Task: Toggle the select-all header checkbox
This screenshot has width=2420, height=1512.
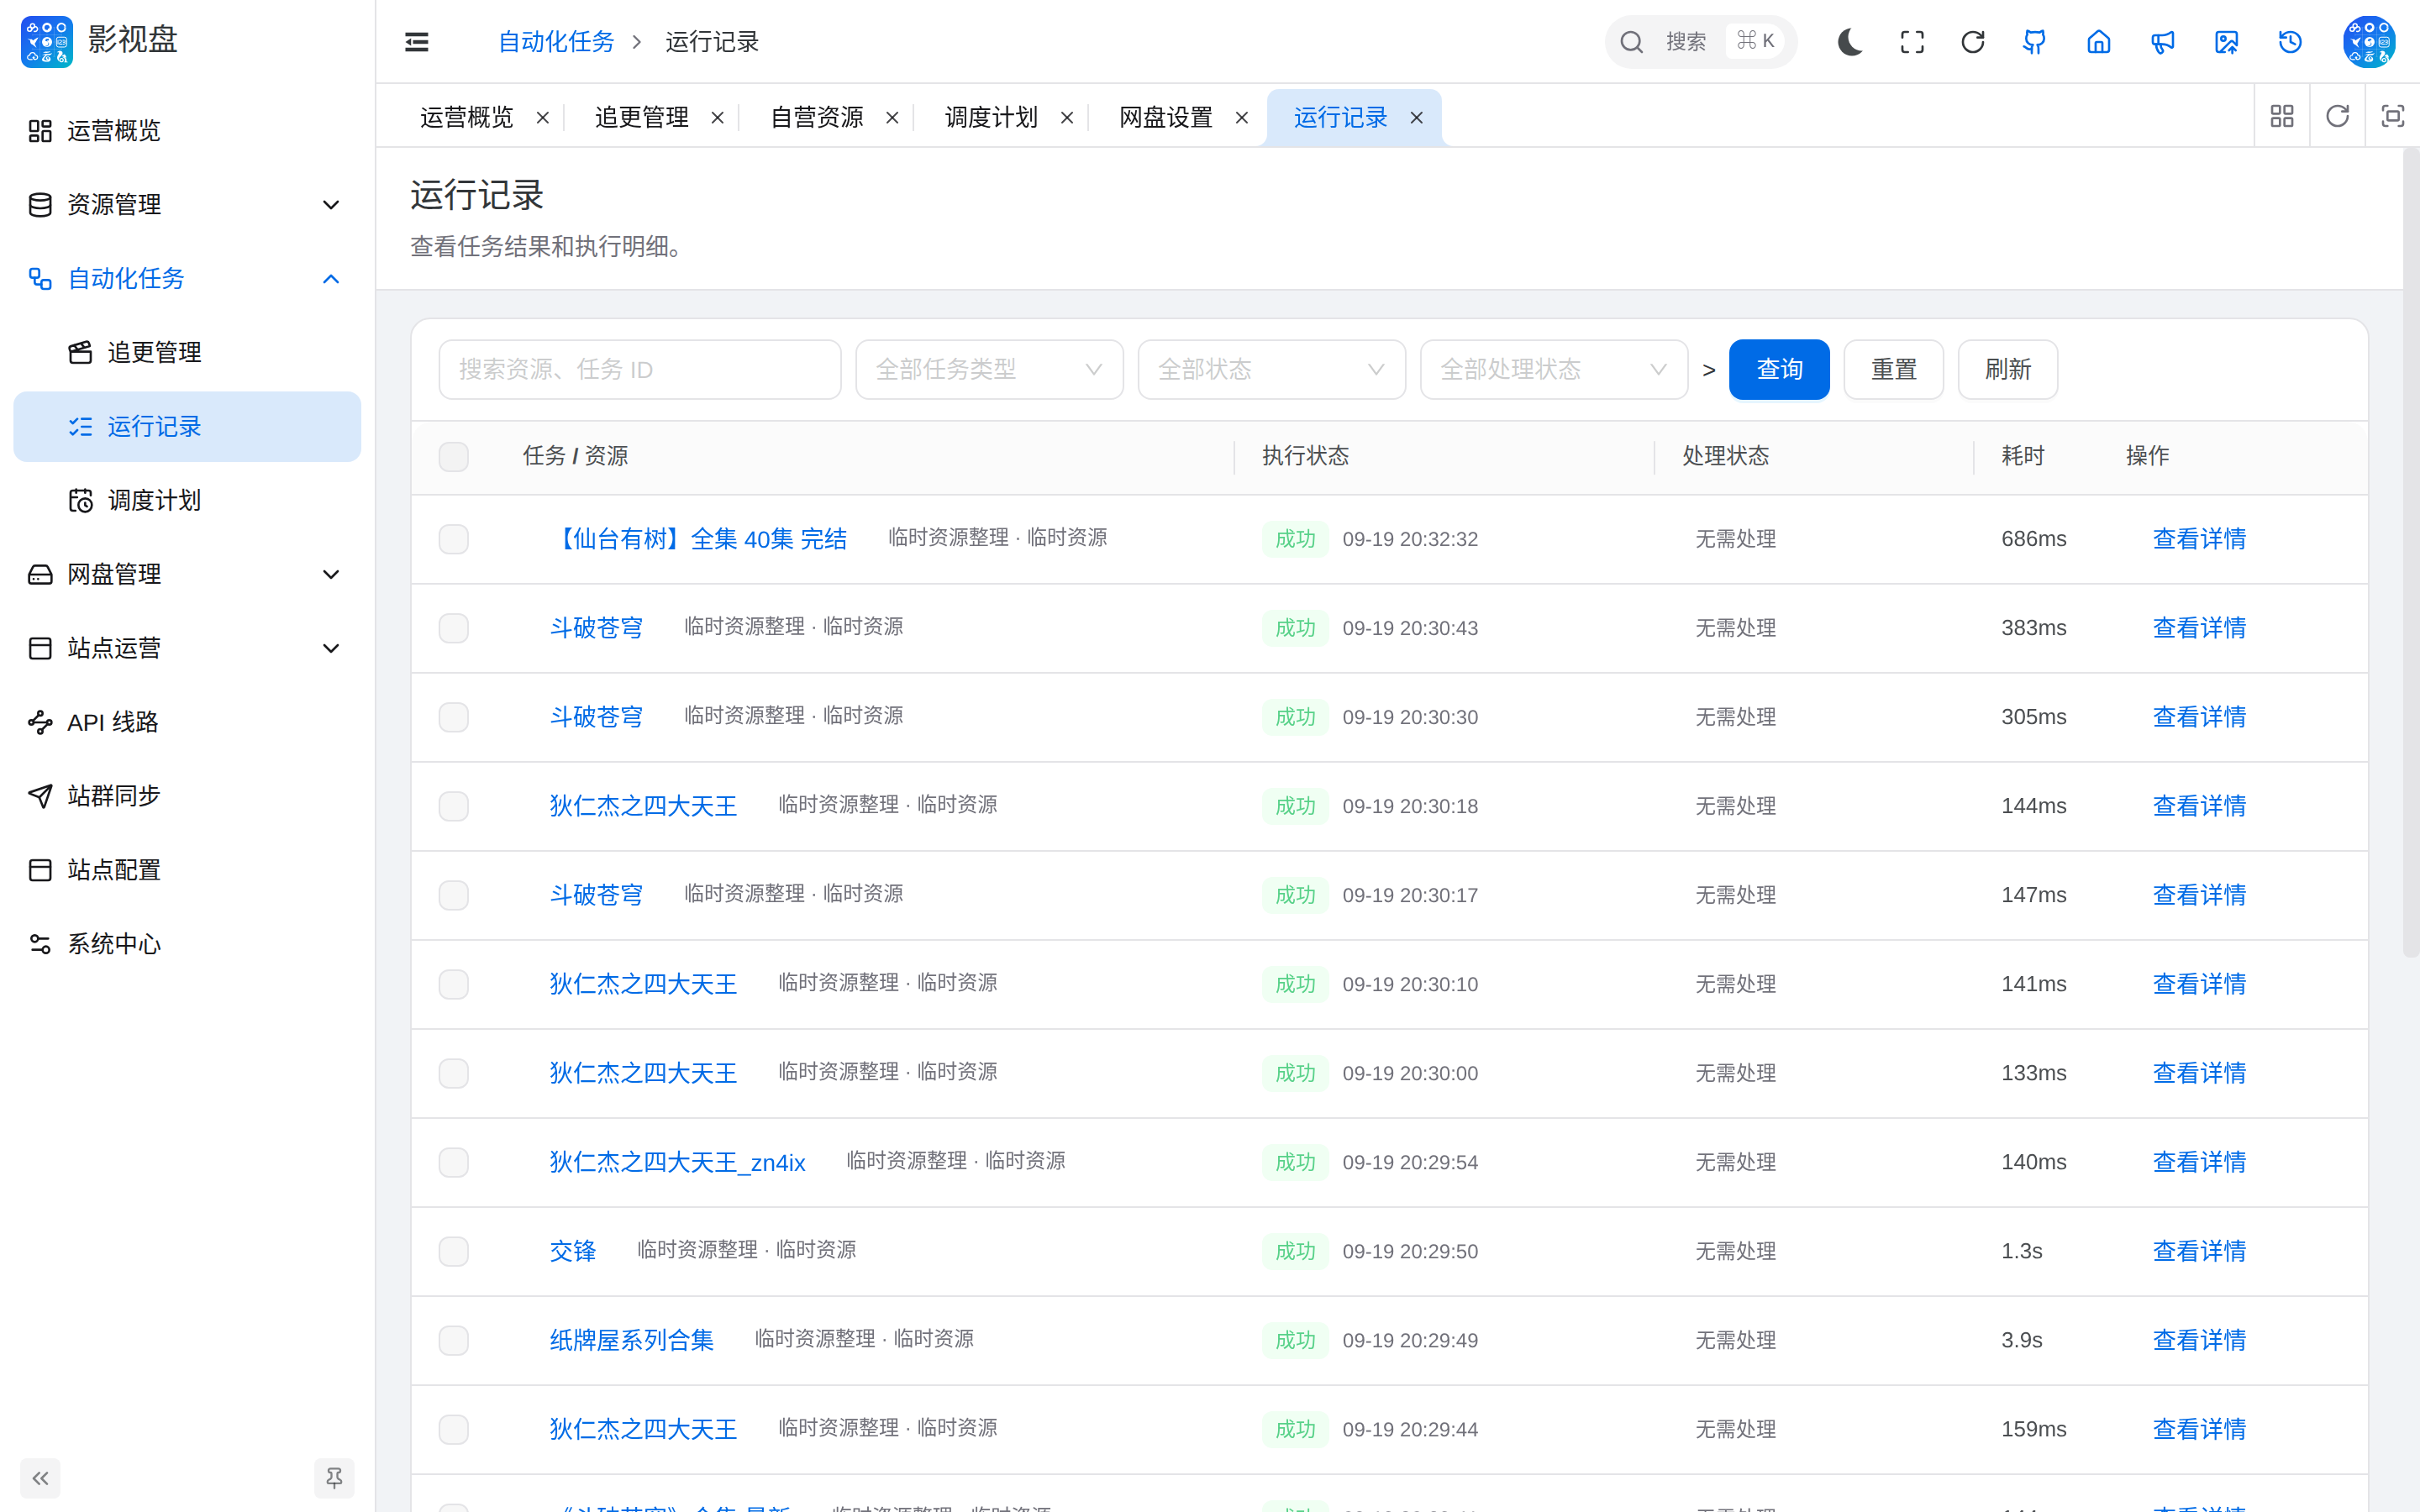Action: pos(454,457)
